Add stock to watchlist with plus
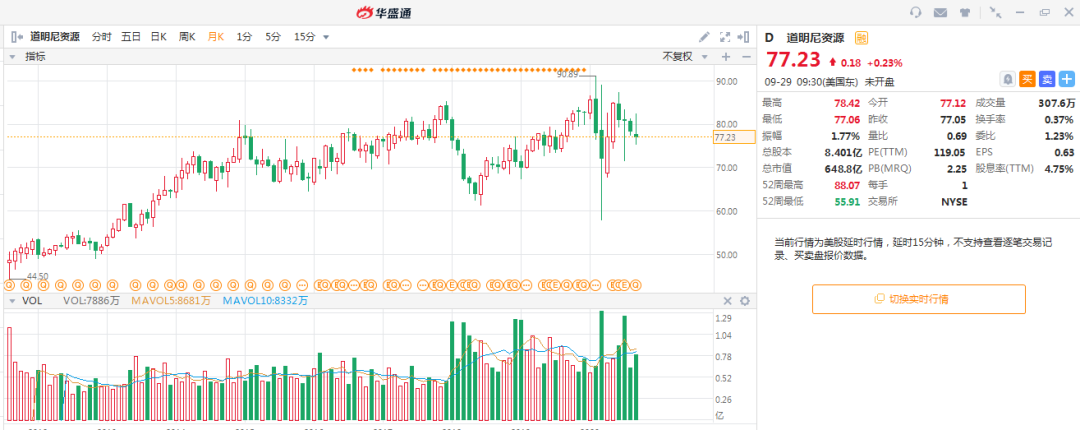This screenshot has height=430, width=1080. coord(1067,79)
